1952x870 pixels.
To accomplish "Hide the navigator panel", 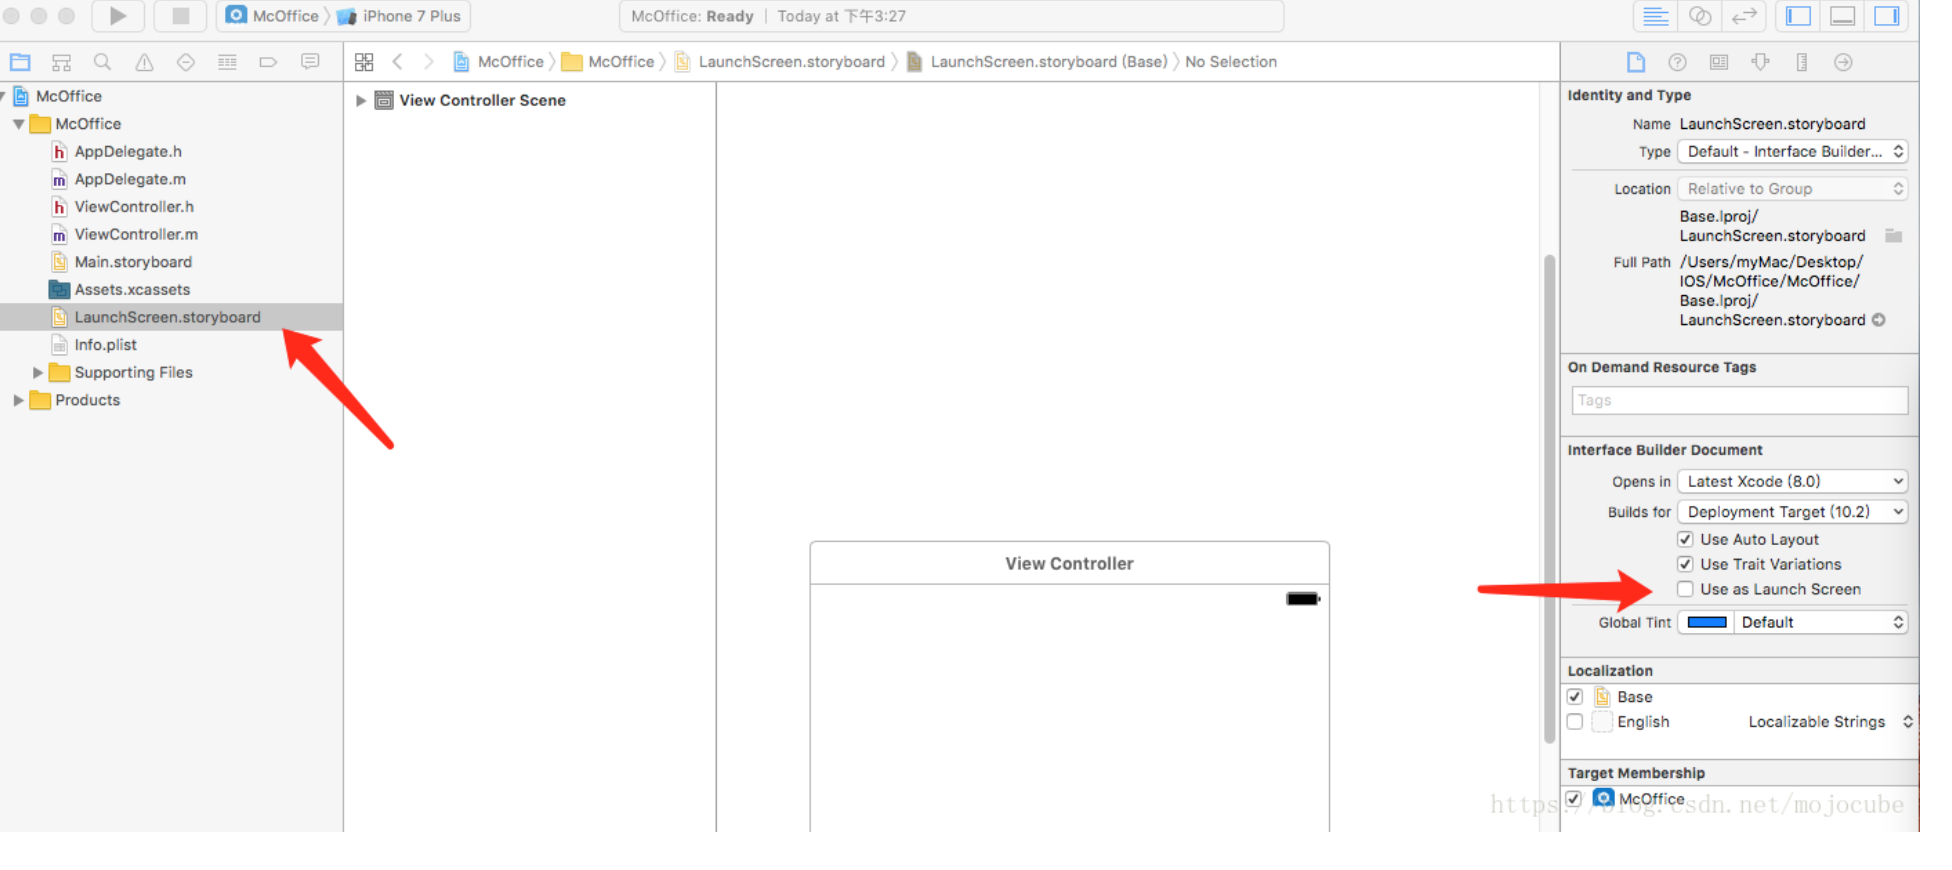I will pos(1798,16).
